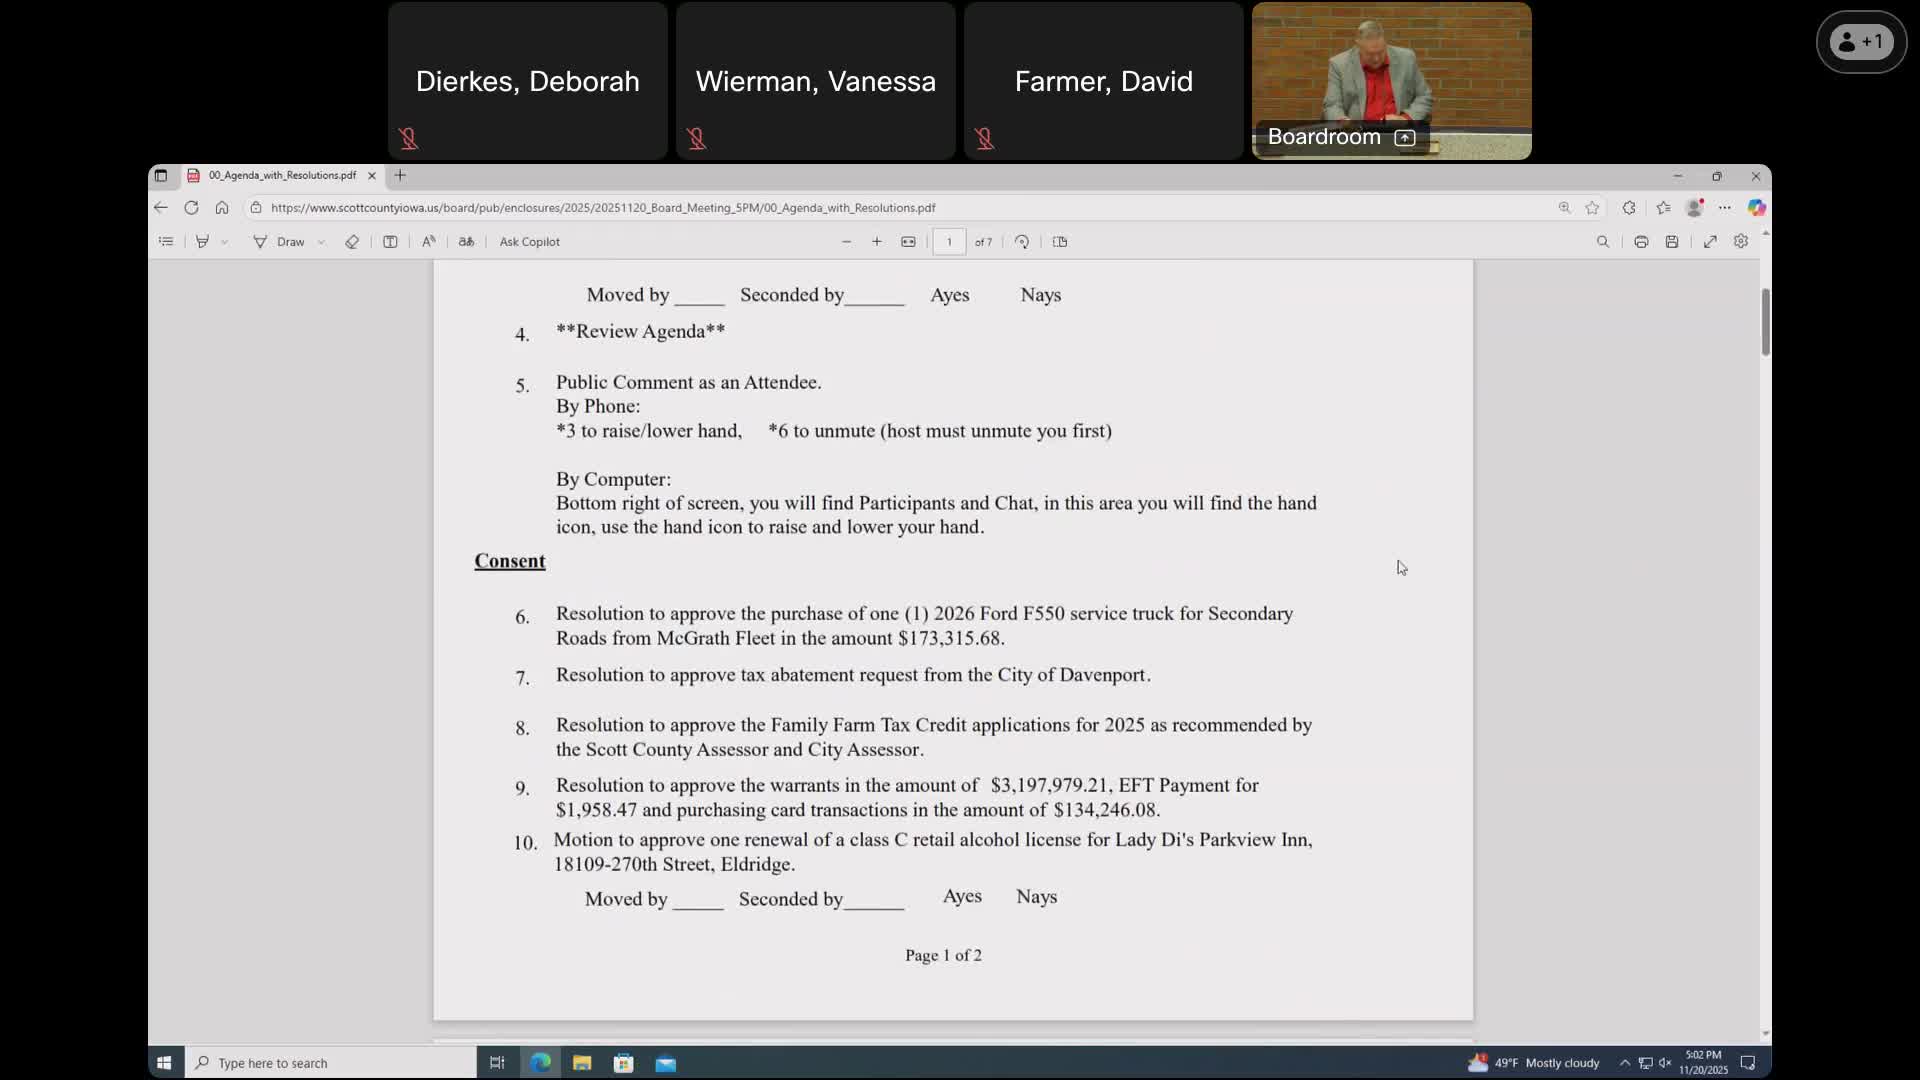The image size is (1920, 1080).
Task: Switch to the 00_Agenda_with_Resolutions.pdf tab
Action: click(280, 175)
